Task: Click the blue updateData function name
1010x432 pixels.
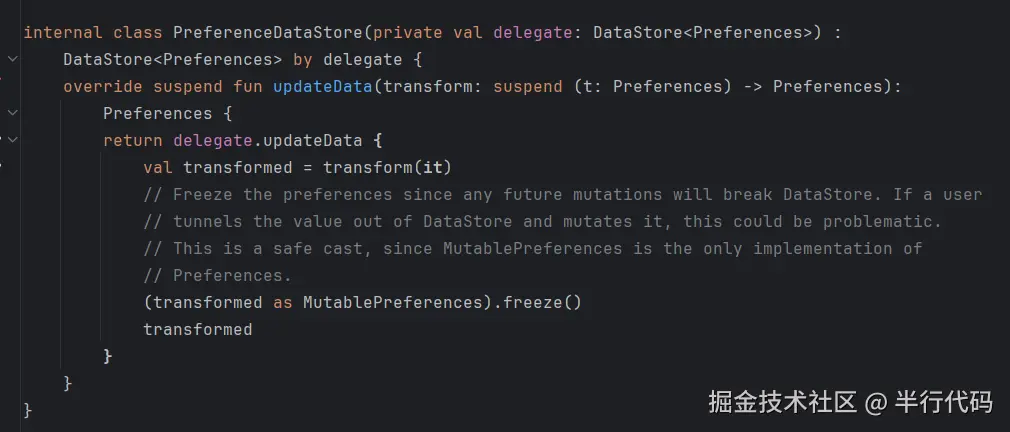Action: click(x=322, y=86)
